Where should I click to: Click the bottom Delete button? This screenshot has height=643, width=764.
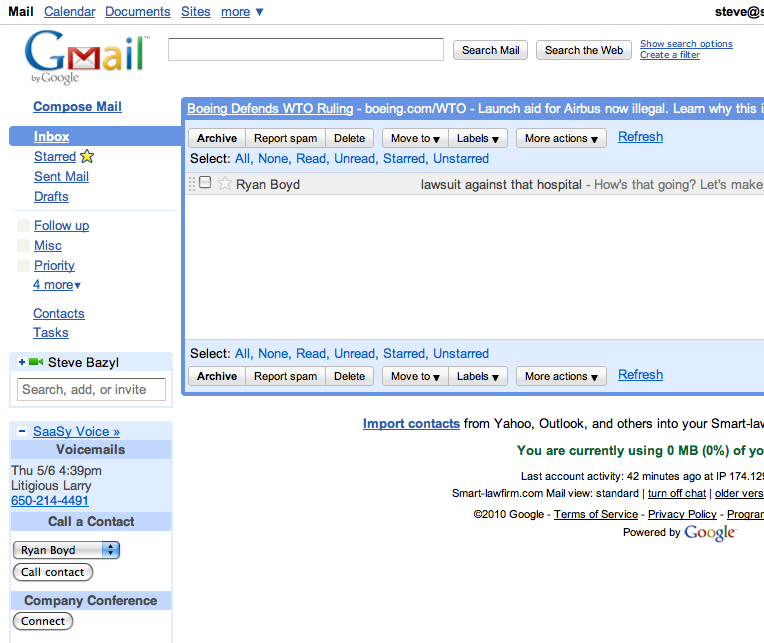point(349,376)
